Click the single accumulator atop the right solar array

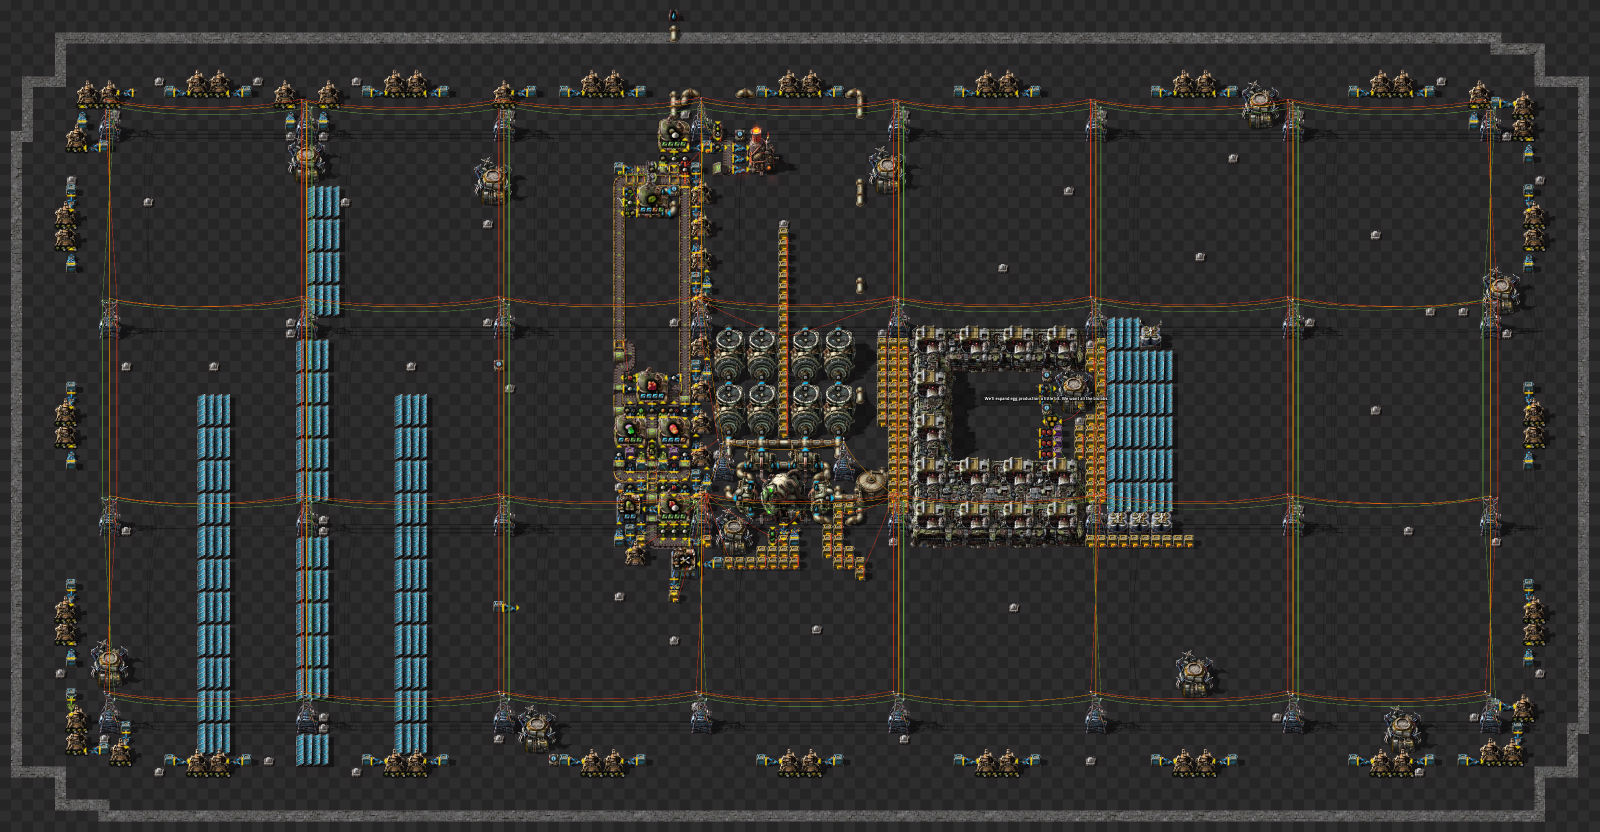[x=1151, y=333]
